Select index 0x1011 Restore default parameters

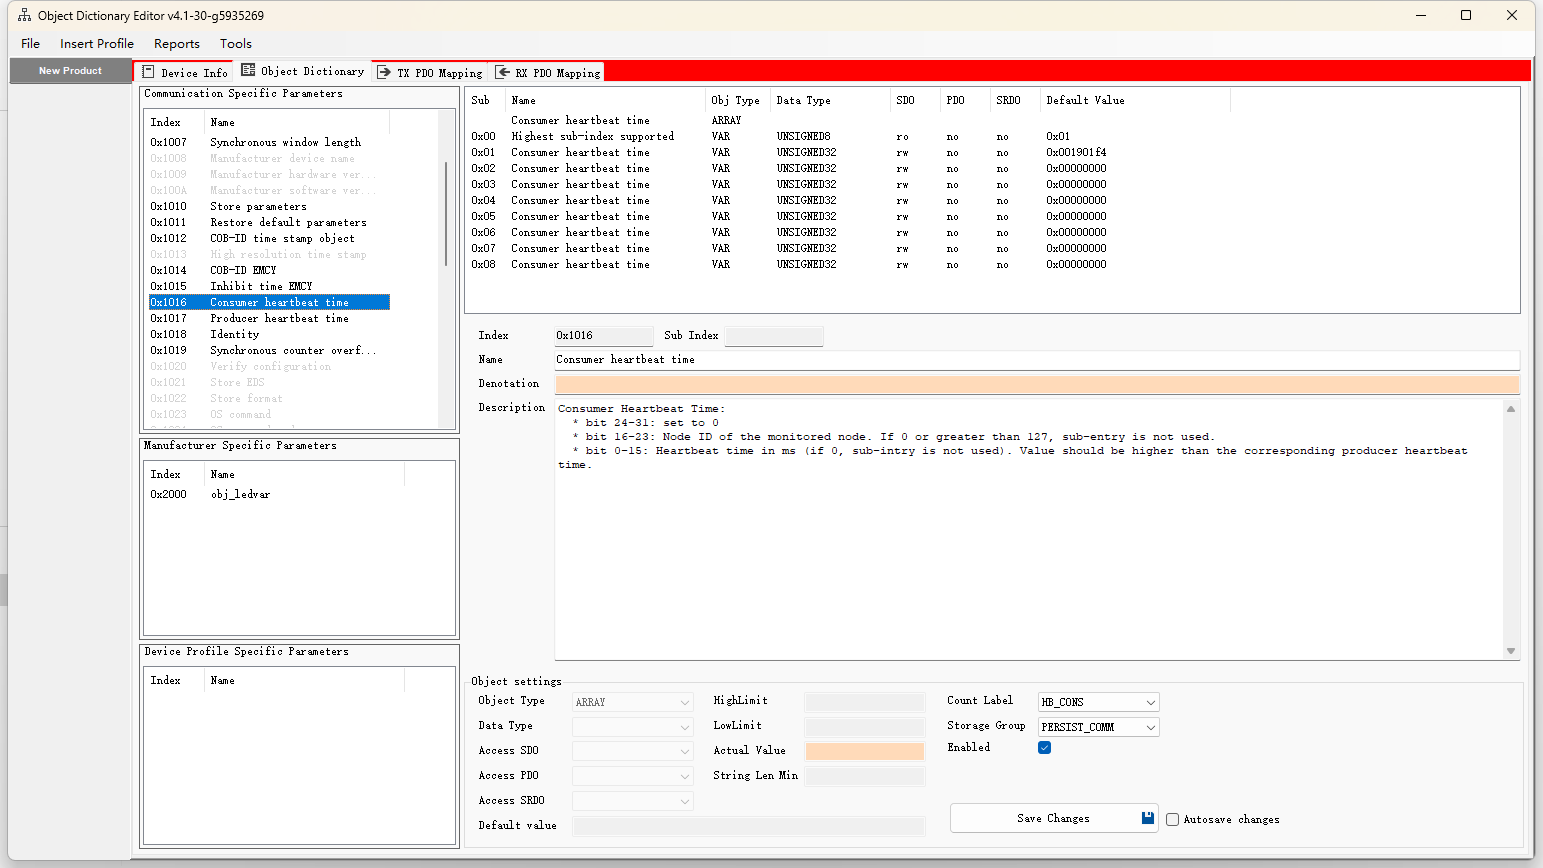(x=269, y=222)
